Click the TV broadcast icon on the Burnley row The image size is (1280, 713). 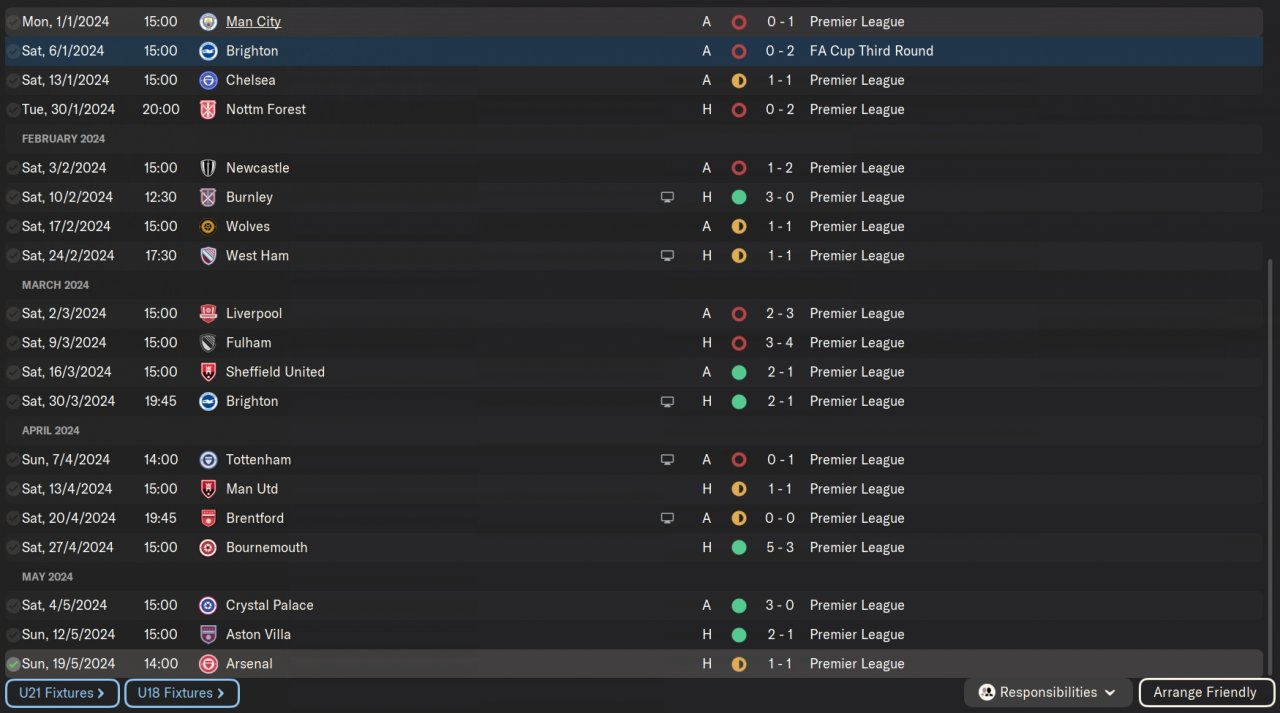[667, 198]
